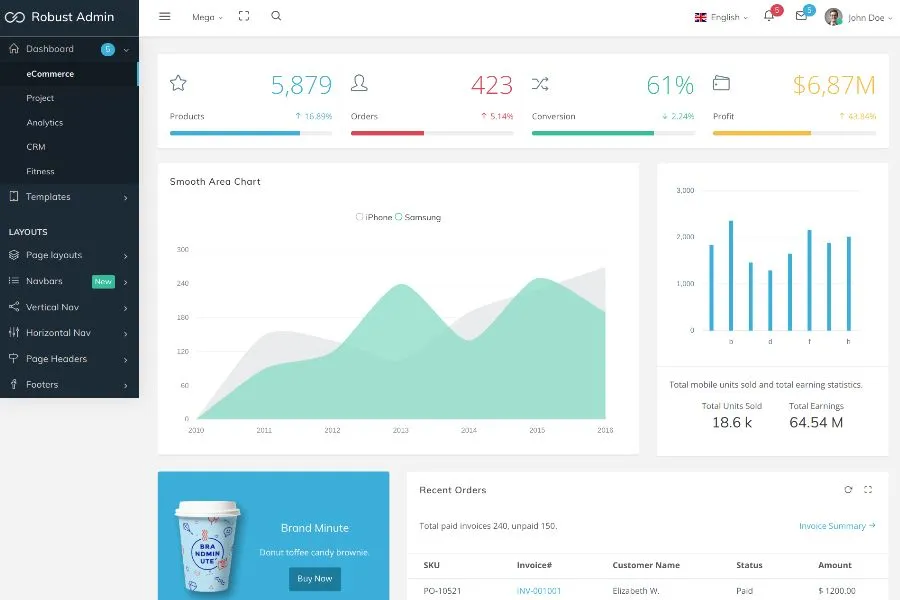Image resolution: width=900 pixels, height=600 pixels.
Task: Reload the Recent Orders card
Action: click(848, 490)
